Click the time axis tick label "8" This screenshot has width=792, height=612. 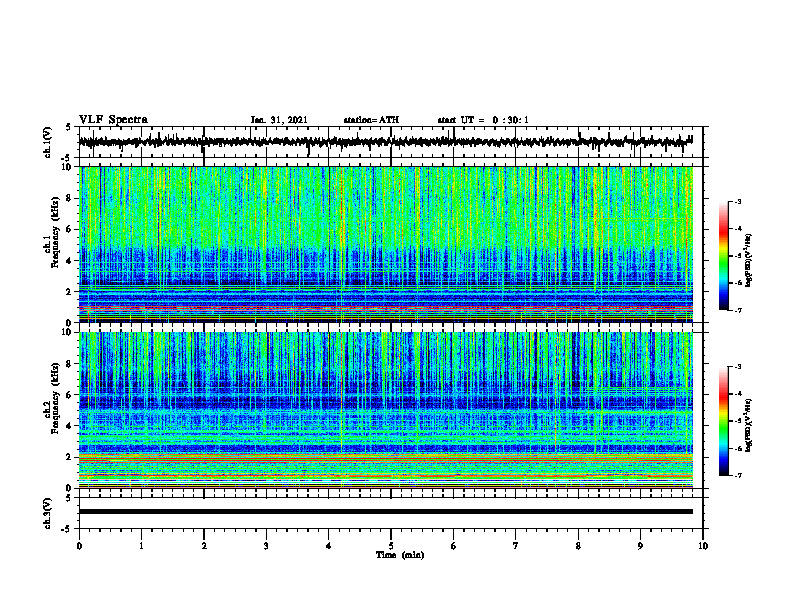578,546
